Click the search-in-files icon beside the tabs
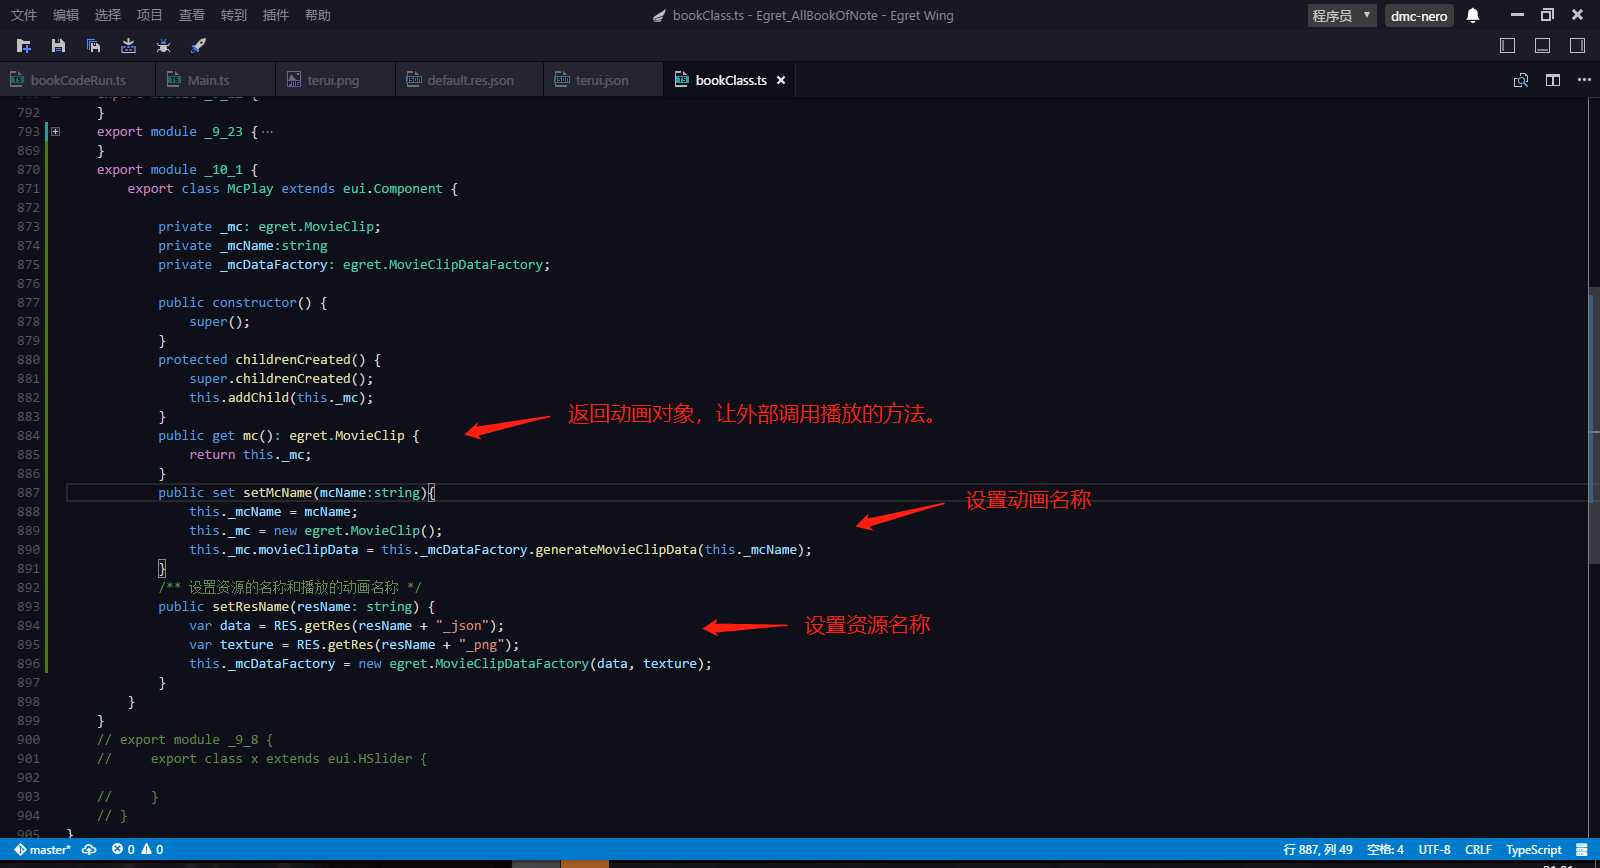Screen dimensions: 1600x868 (1521, 80)
